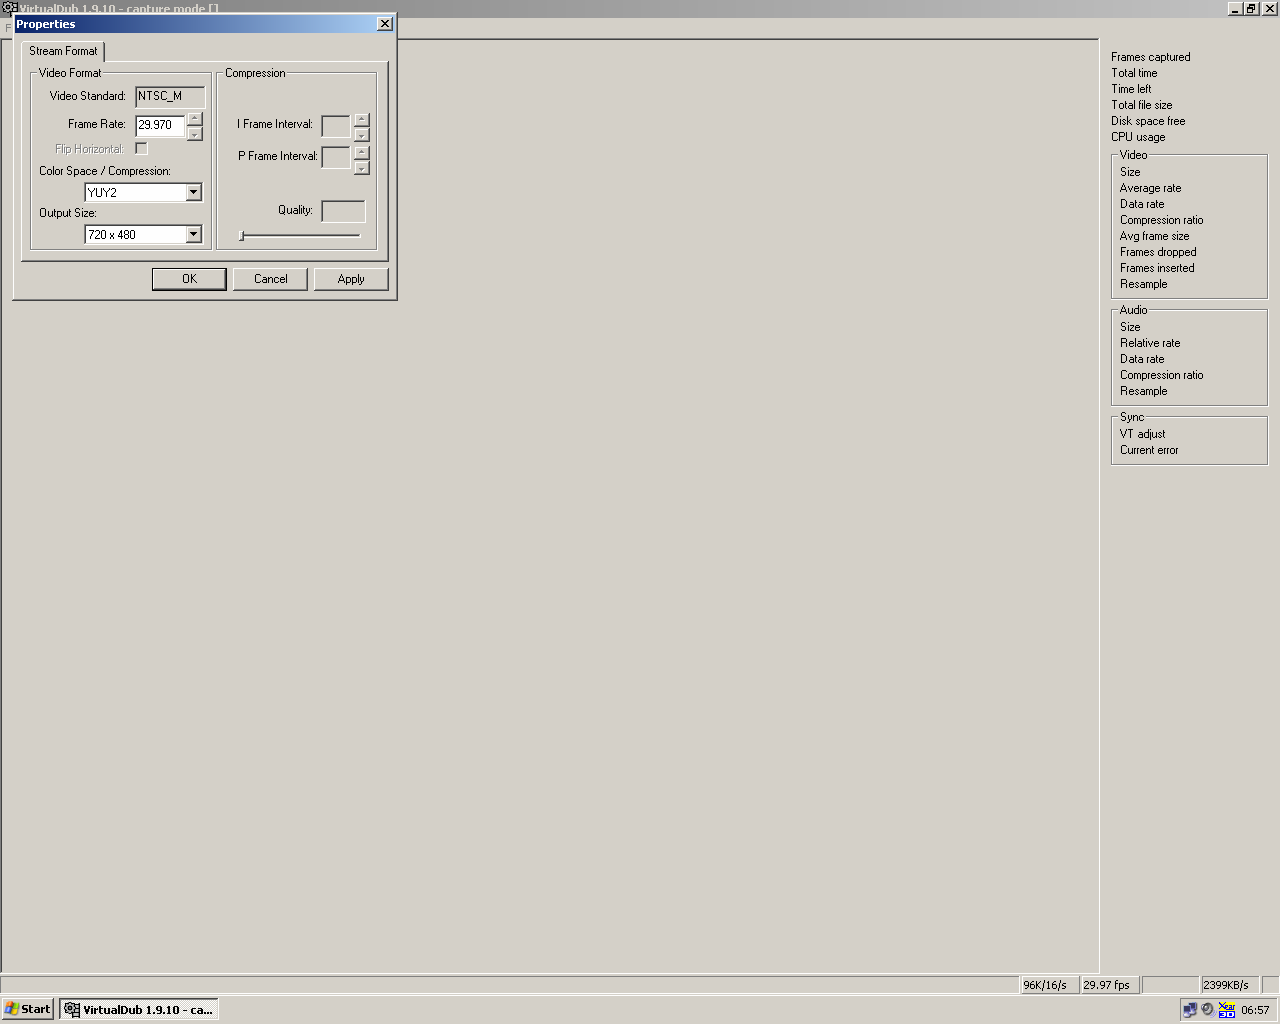The image size is (1280, 1024).
Task: Select the VirtualDub 1.9.10 taskbar button
Action: 139,1009
